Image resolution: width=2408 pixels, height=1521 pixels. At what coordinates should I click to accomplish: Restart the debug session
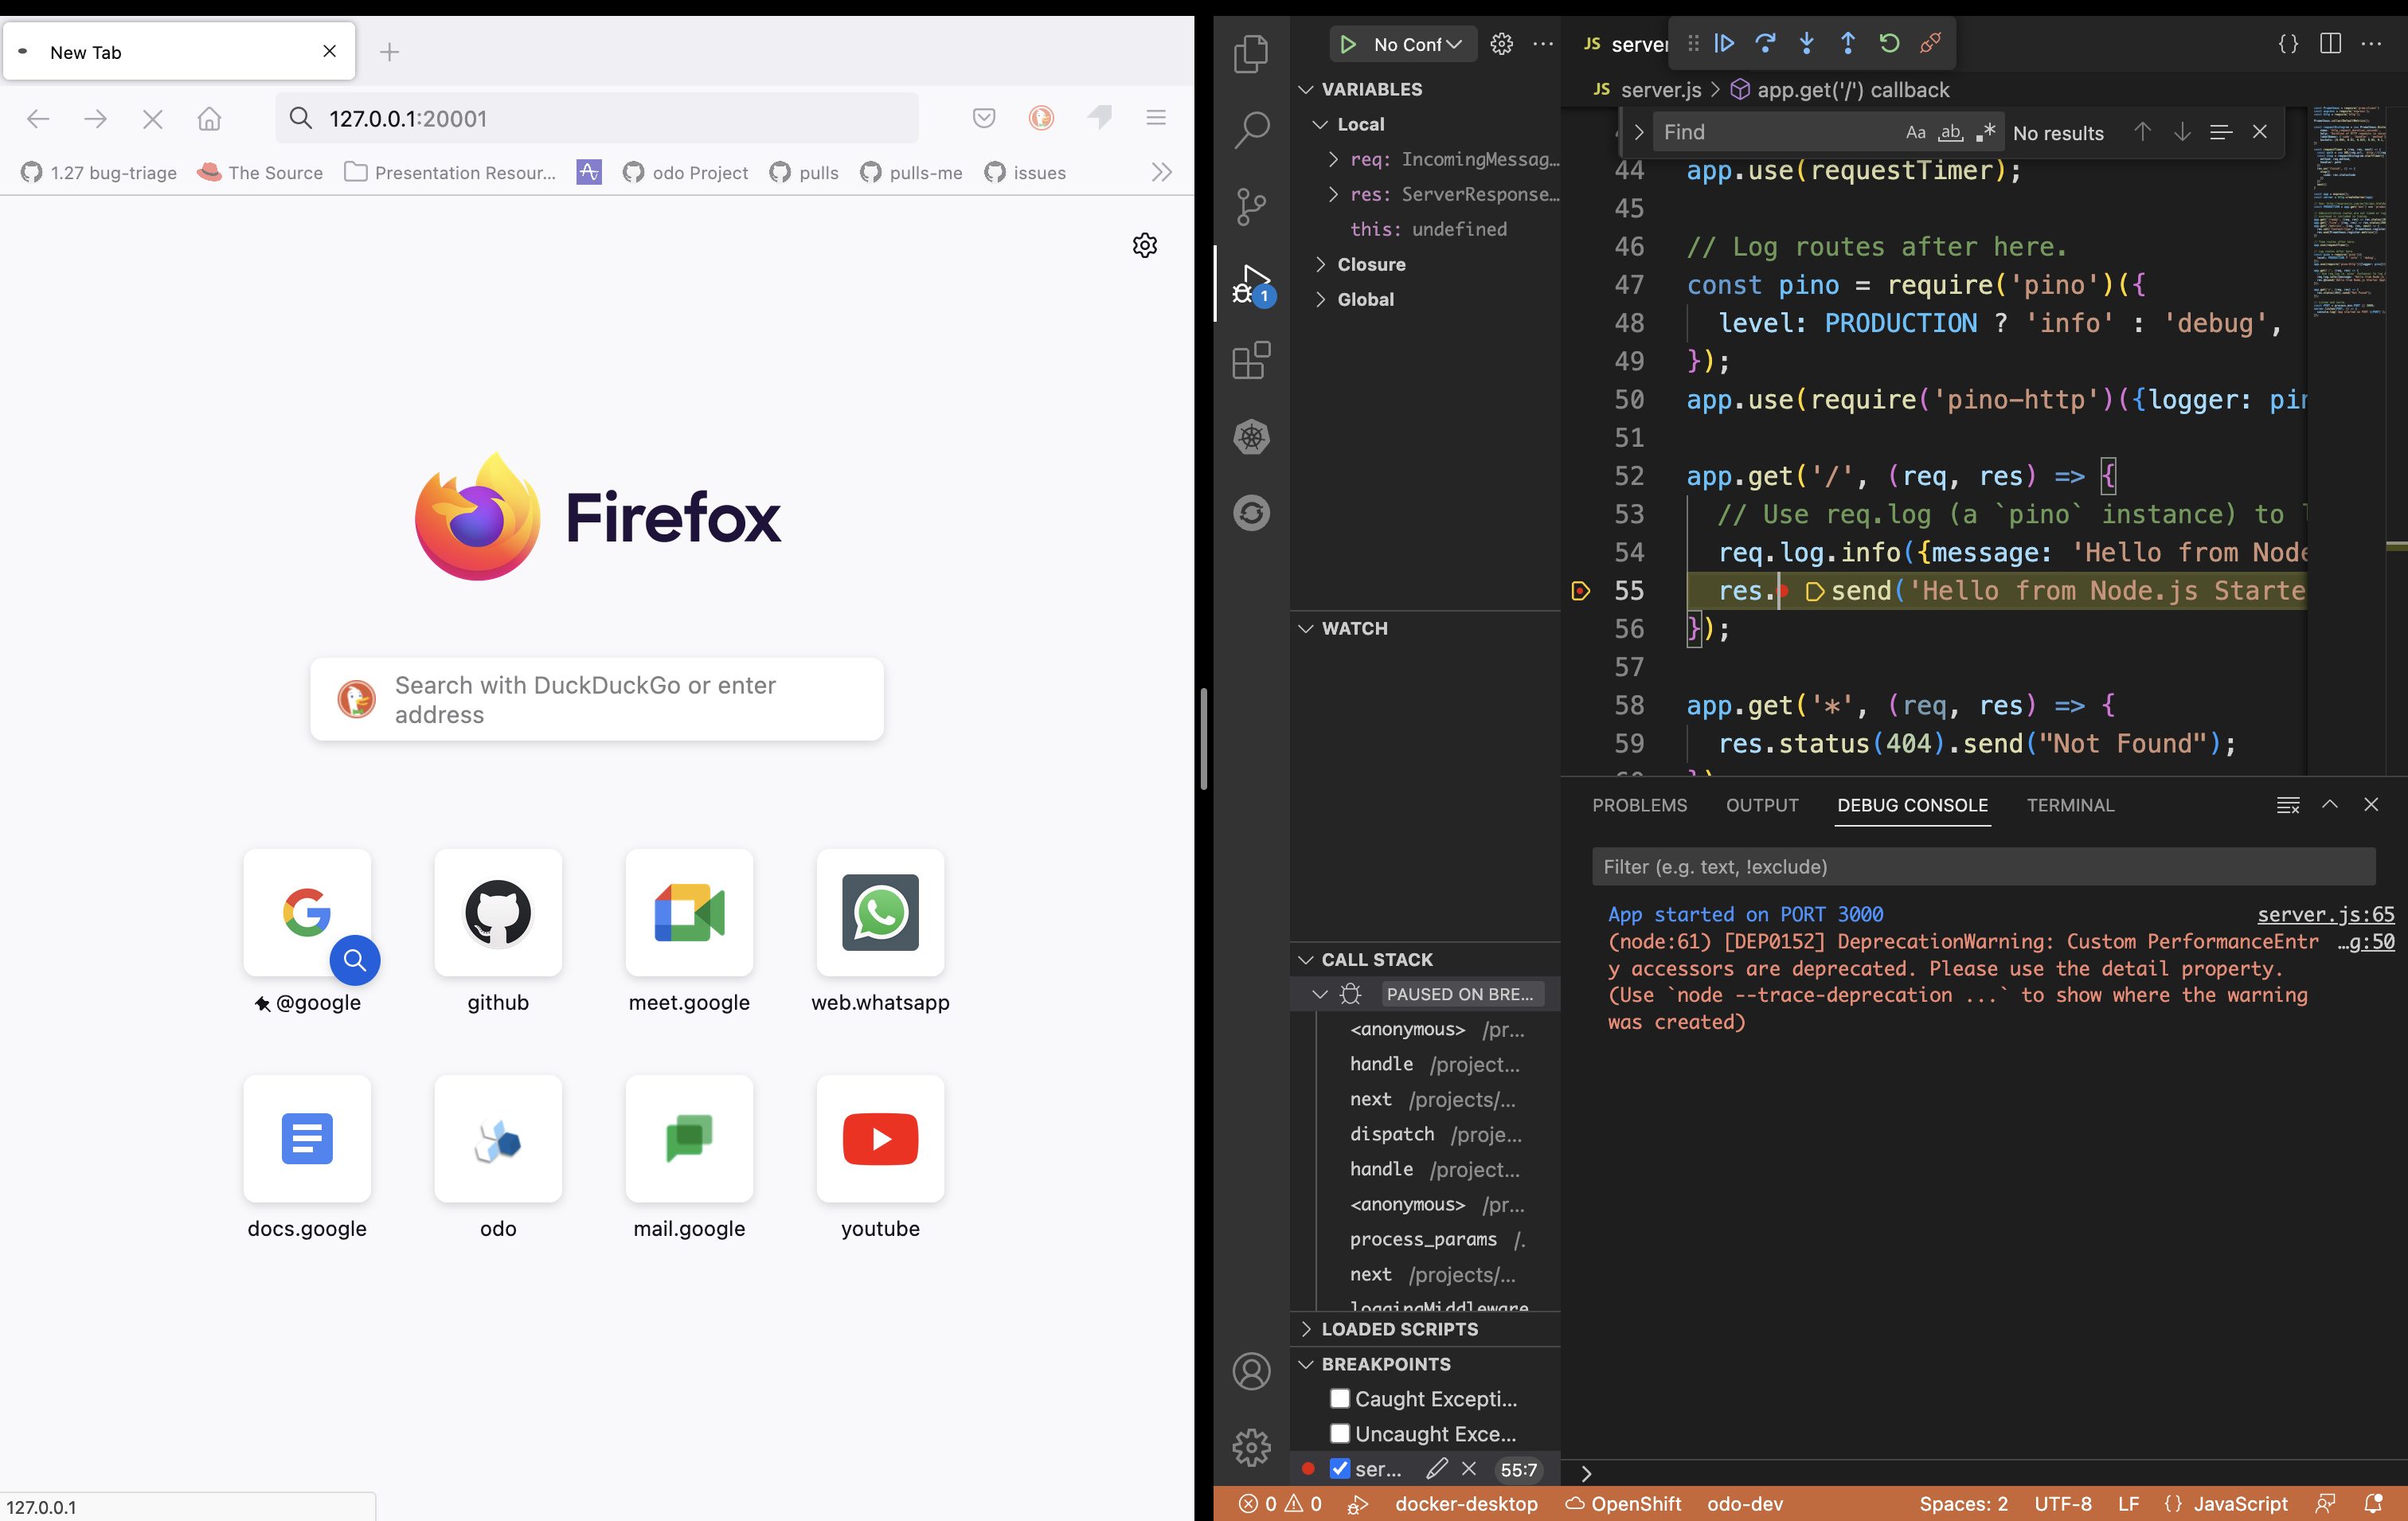point(1888,43)
